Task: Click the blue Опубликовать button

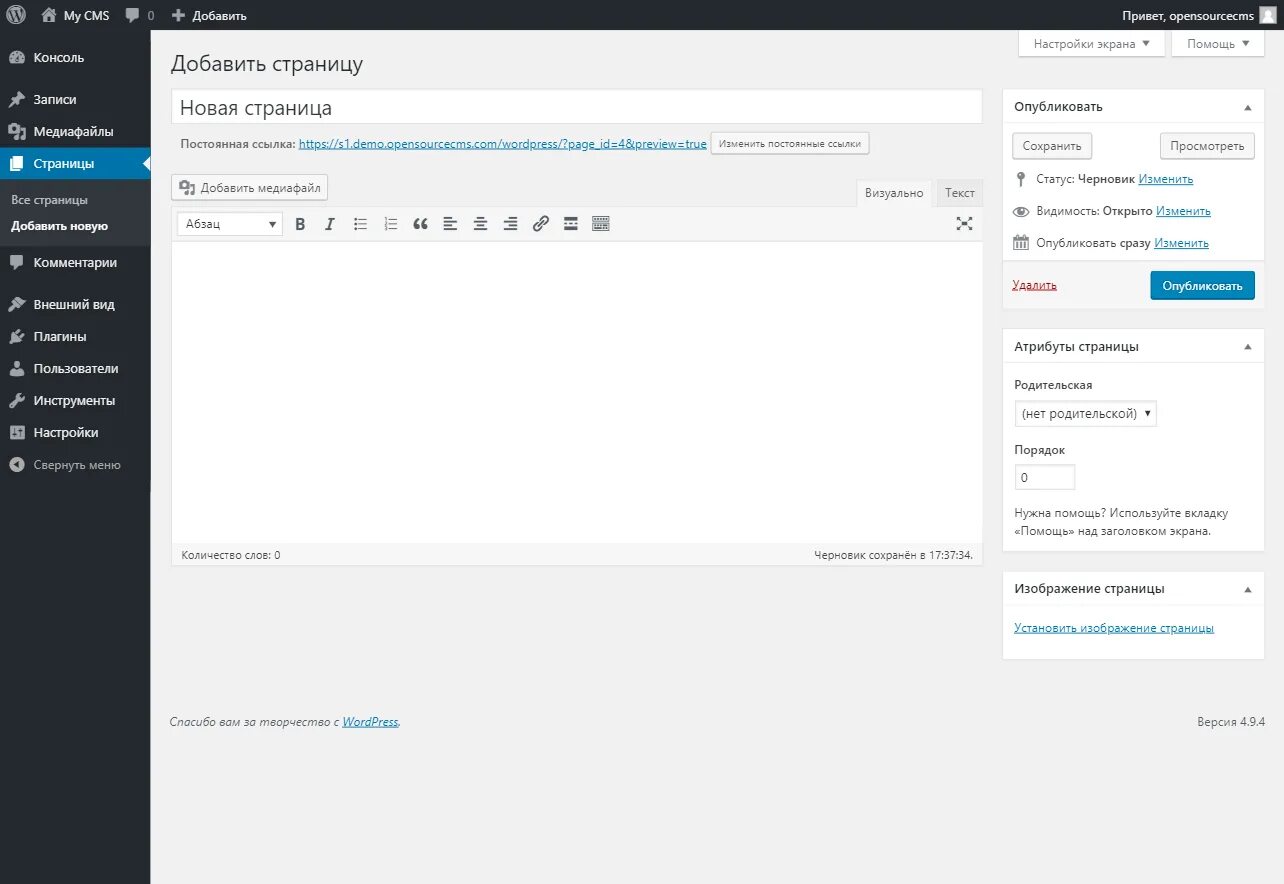Action: (1202, 285)
